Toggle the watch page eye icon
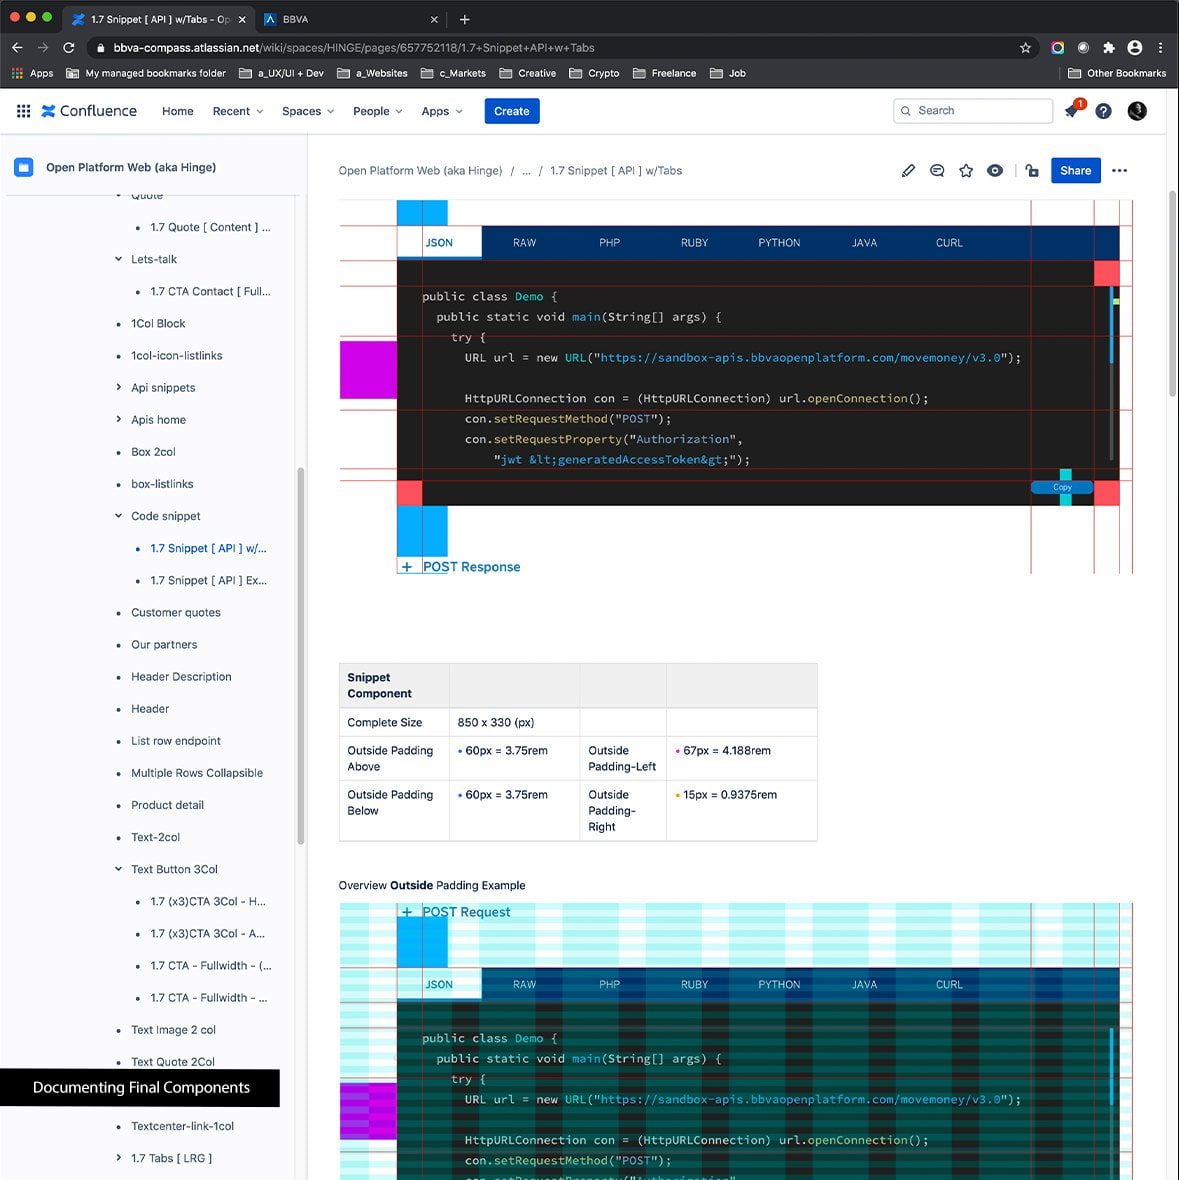The height and width of the screenshot is (1180, 1179). click(995, 171)
